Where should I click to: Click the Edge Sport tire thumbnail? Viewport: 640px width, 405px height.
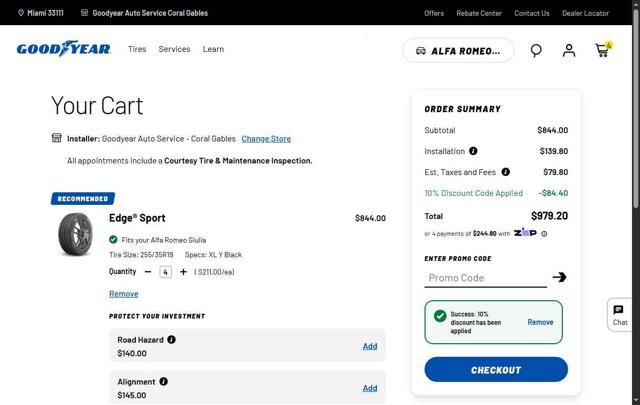(x=75, y=234)
